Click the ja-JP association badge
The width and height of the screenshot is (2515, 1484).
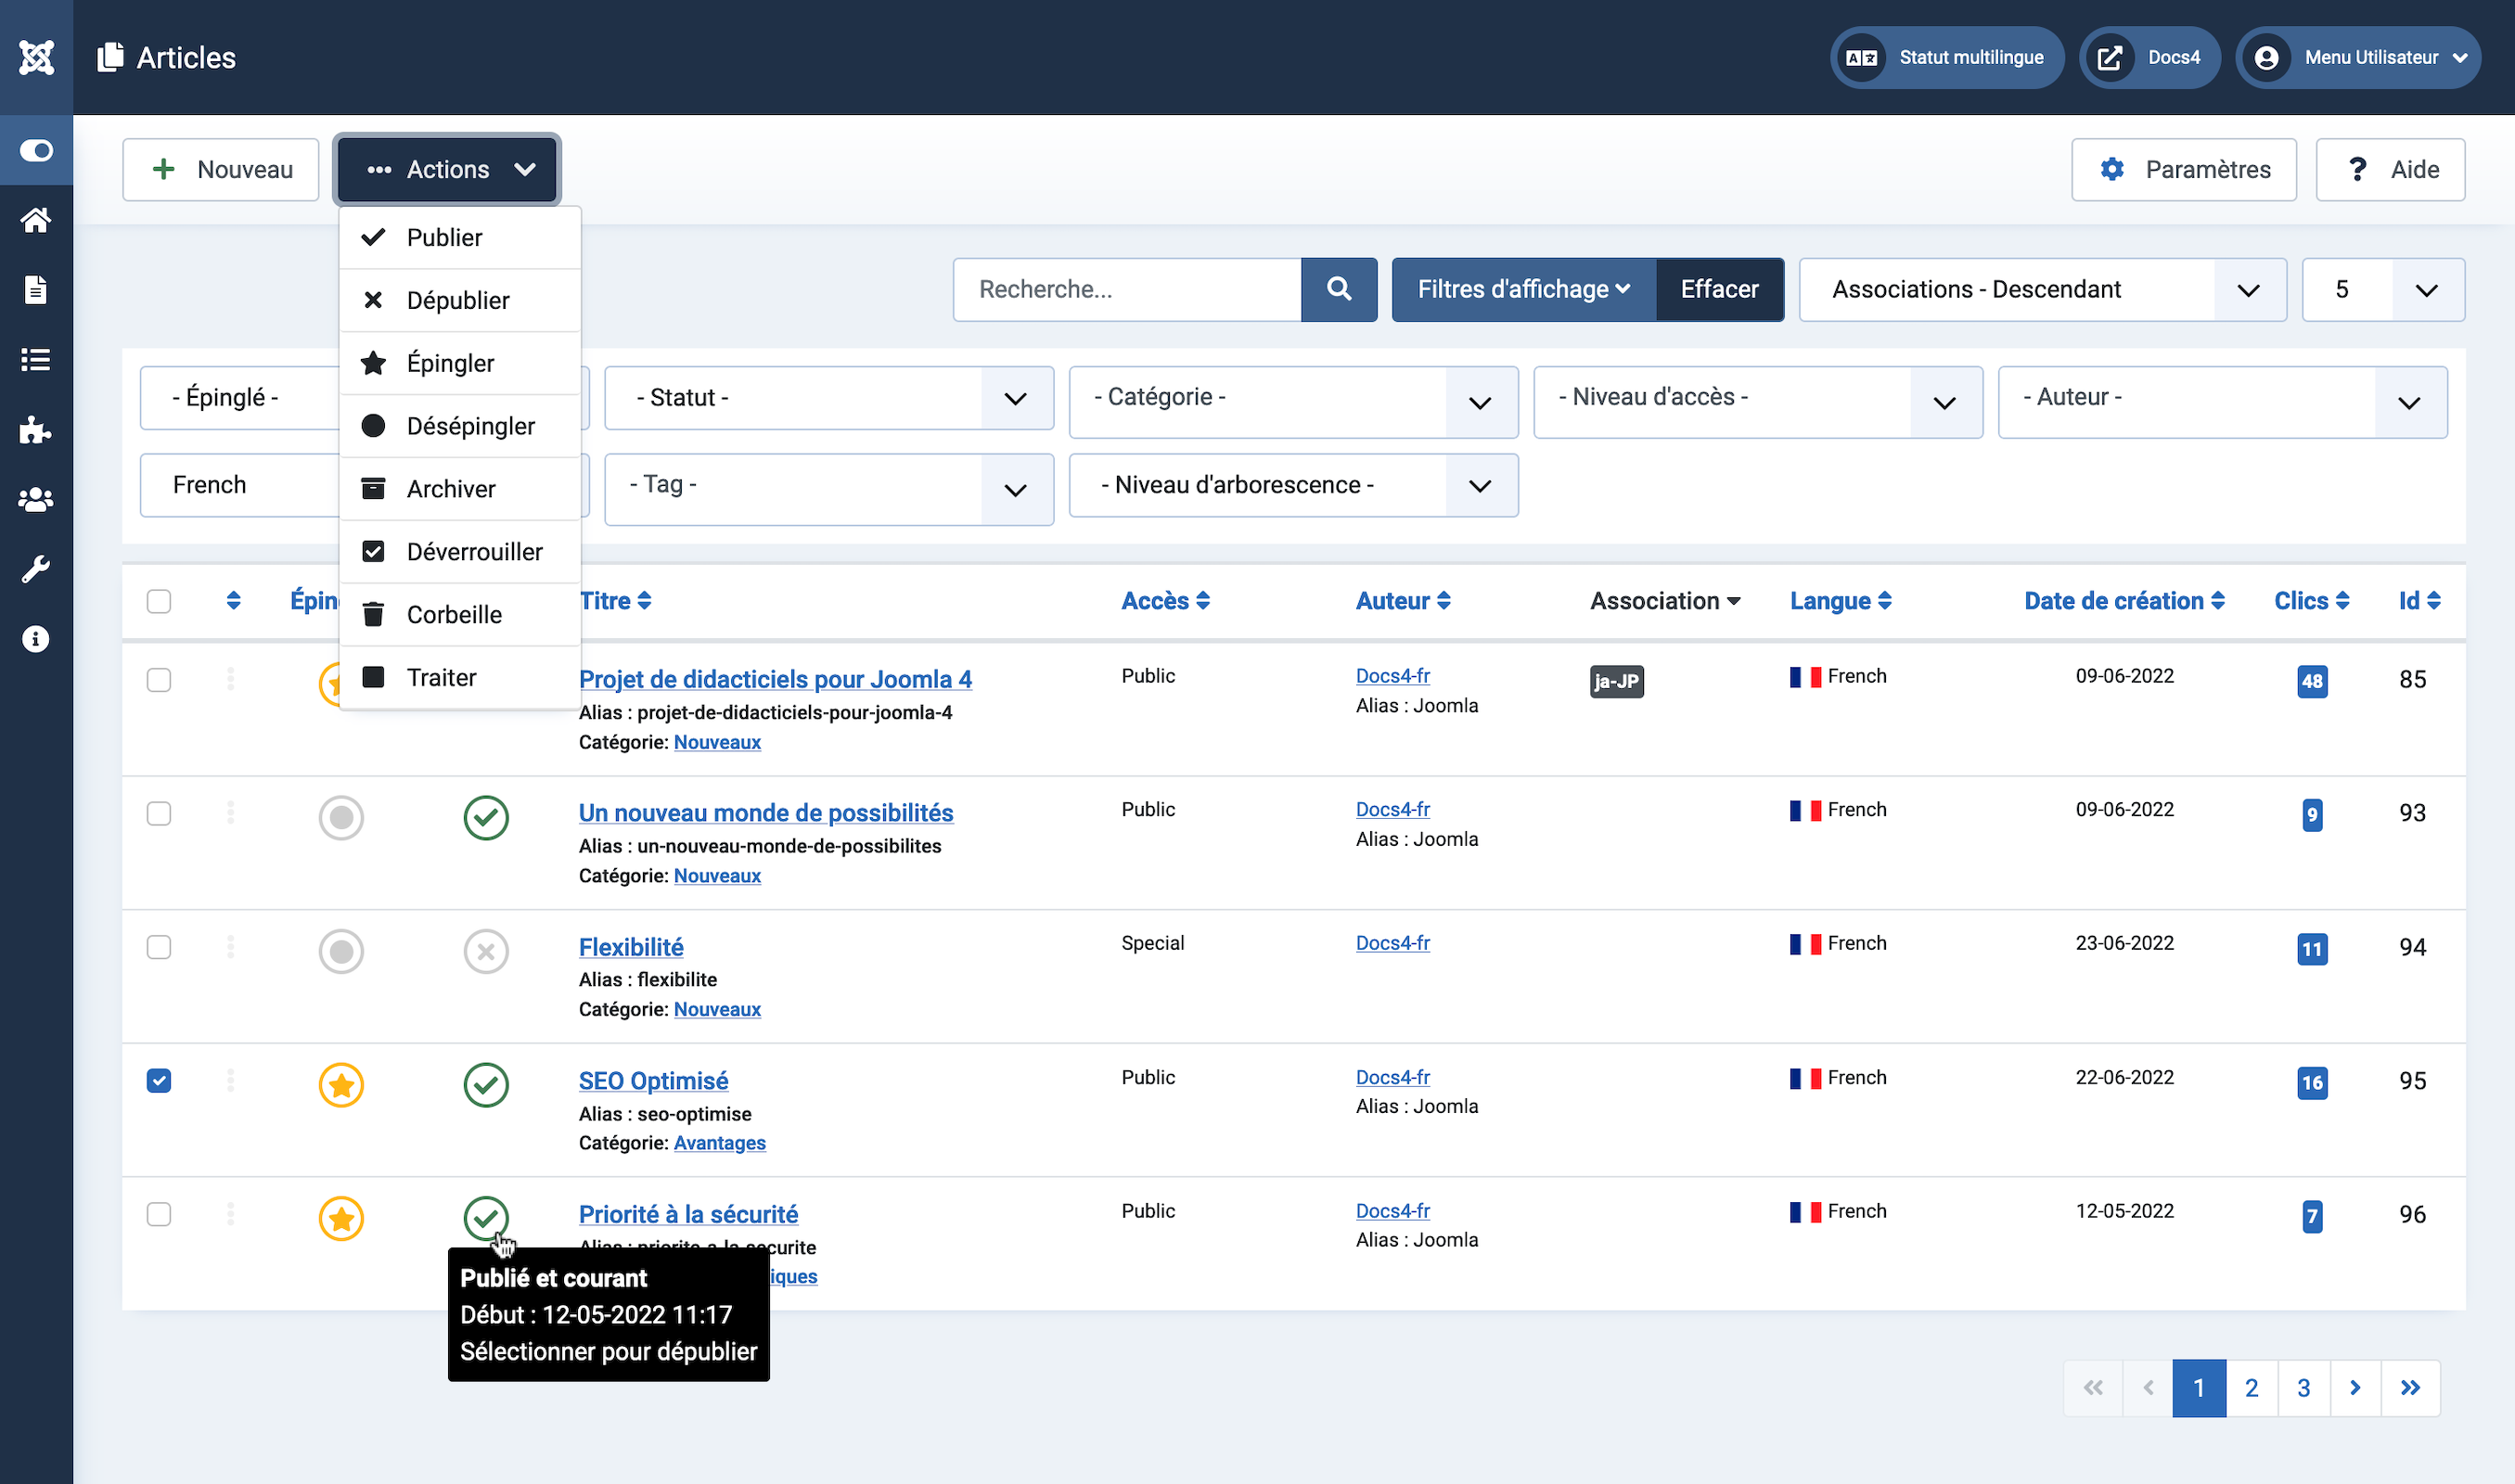pyautogui.click(x=1616, y=681)
